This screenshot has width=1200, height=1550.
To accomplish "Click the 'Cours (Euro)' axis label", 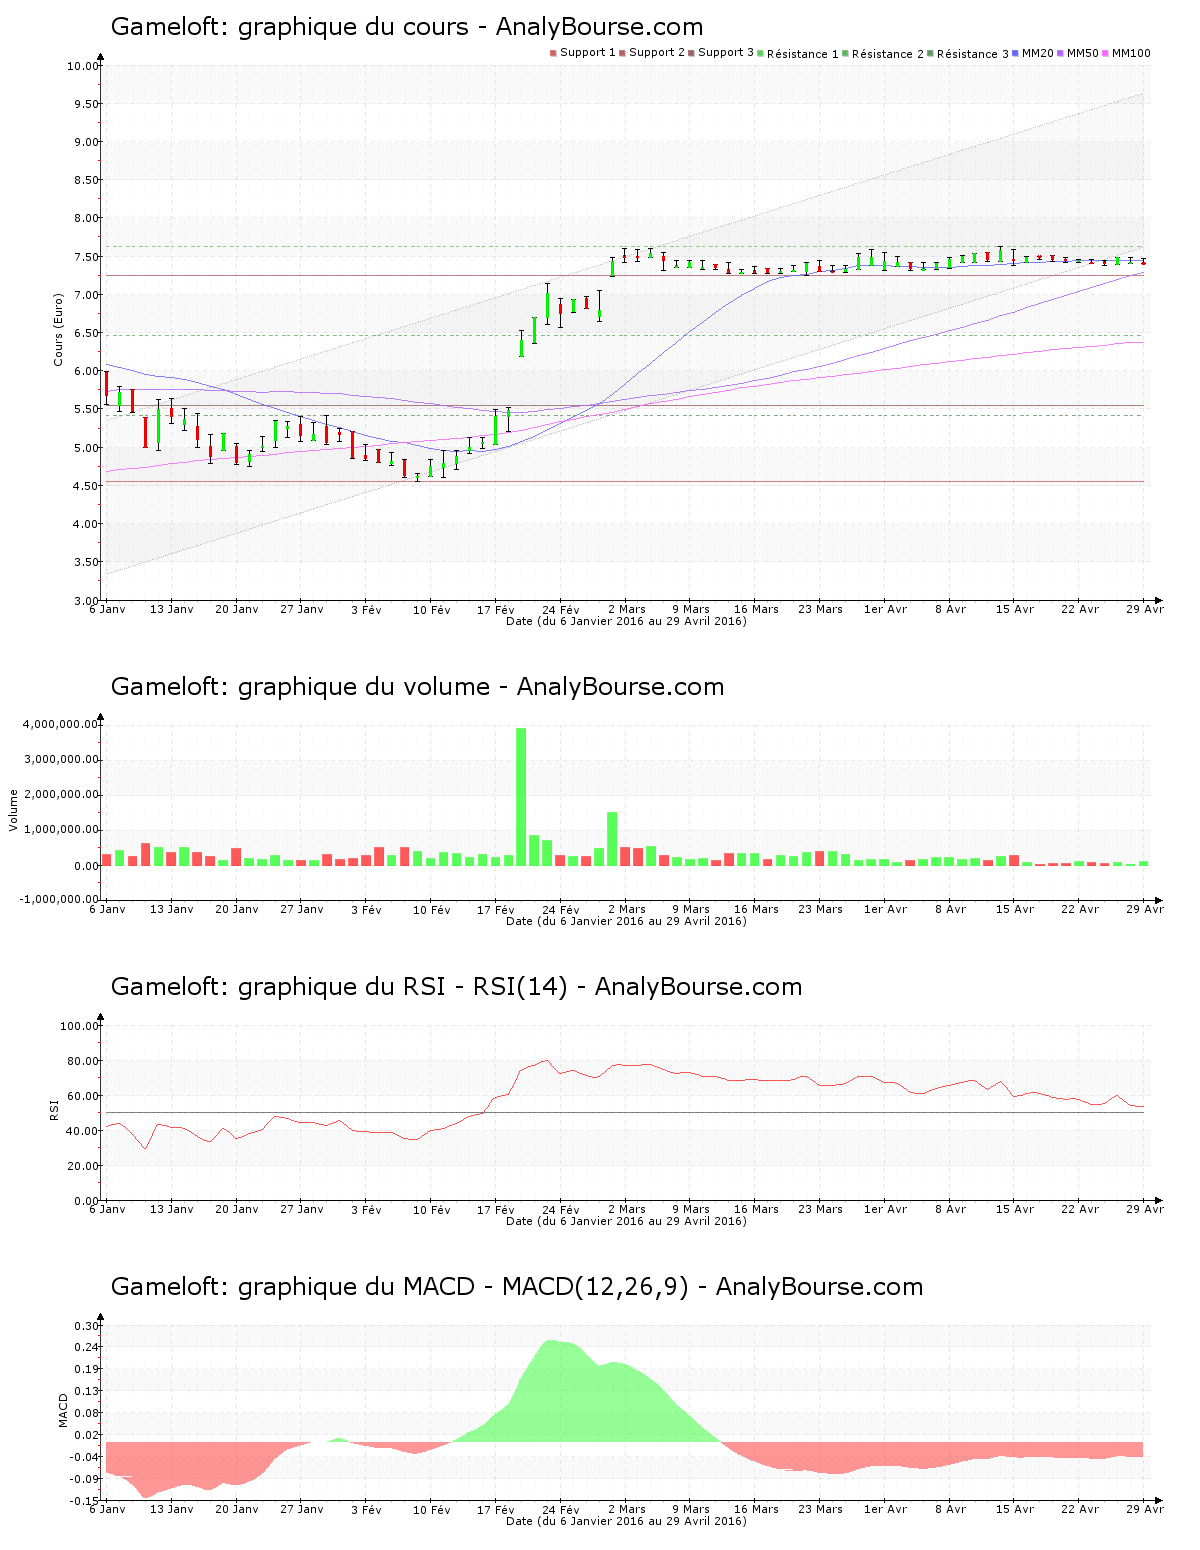I will click(58, 329).
